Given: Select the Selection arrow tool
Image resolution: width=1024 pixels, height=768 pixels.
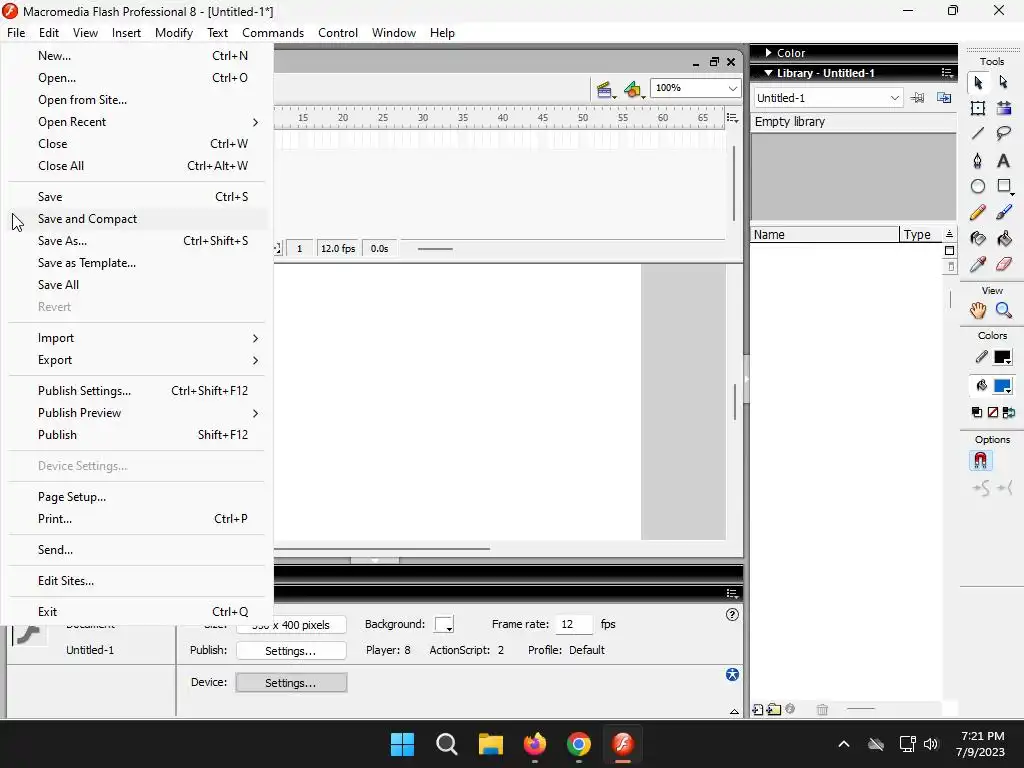Looking at the screenshot, I should point(978,82).
